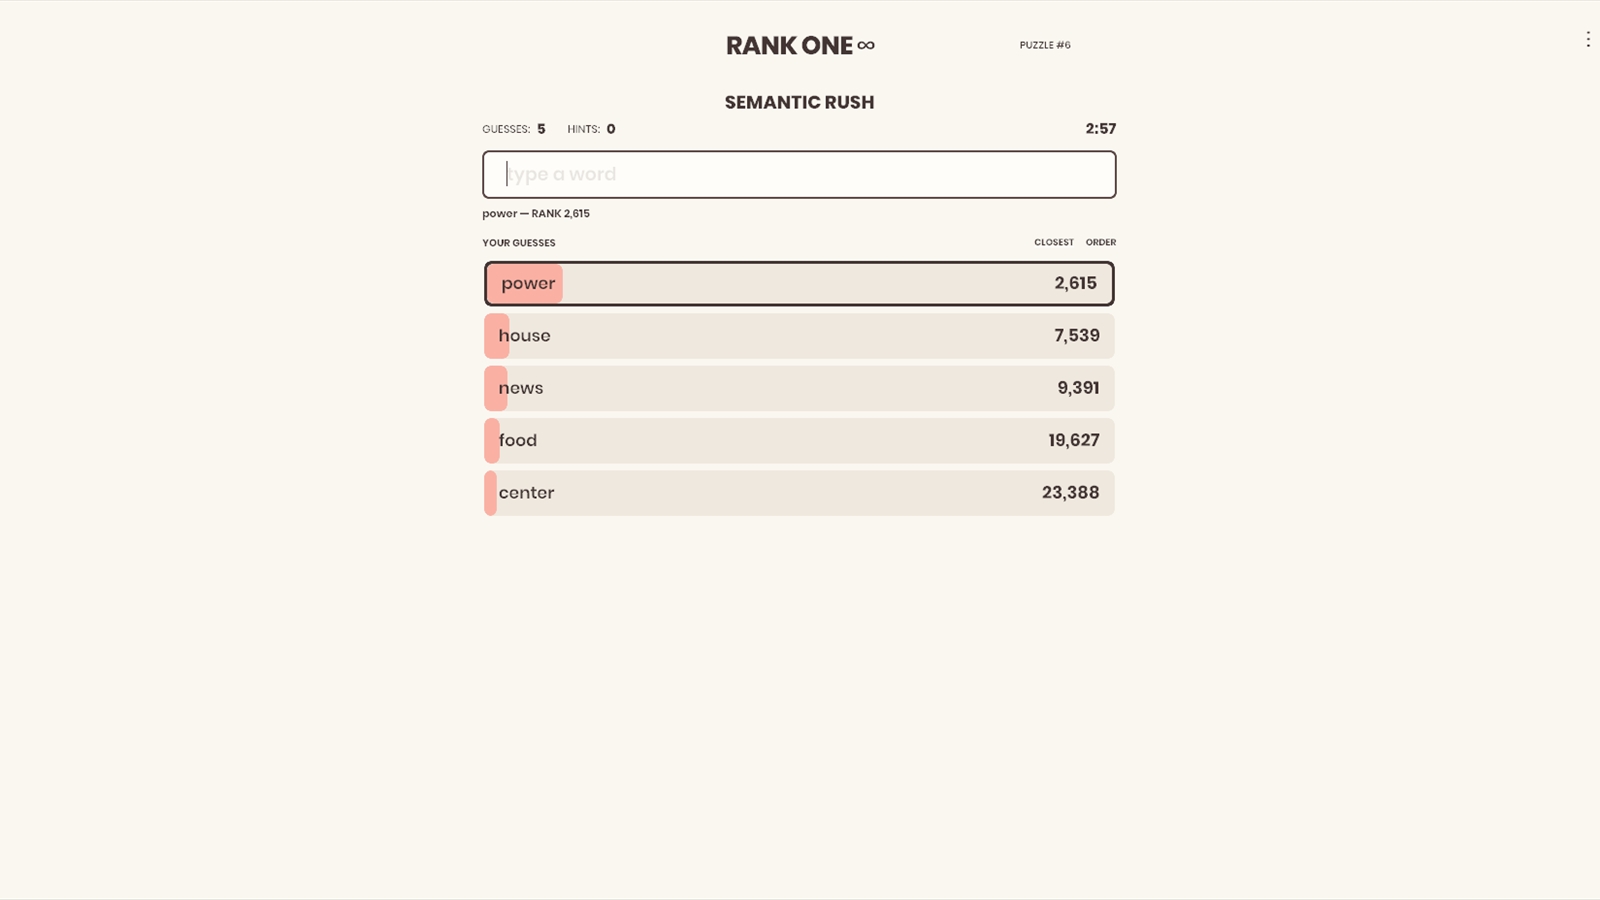Click the rank 7,539 value for house
This screenshot has height=900, width=1600.
click(1076, 336)
